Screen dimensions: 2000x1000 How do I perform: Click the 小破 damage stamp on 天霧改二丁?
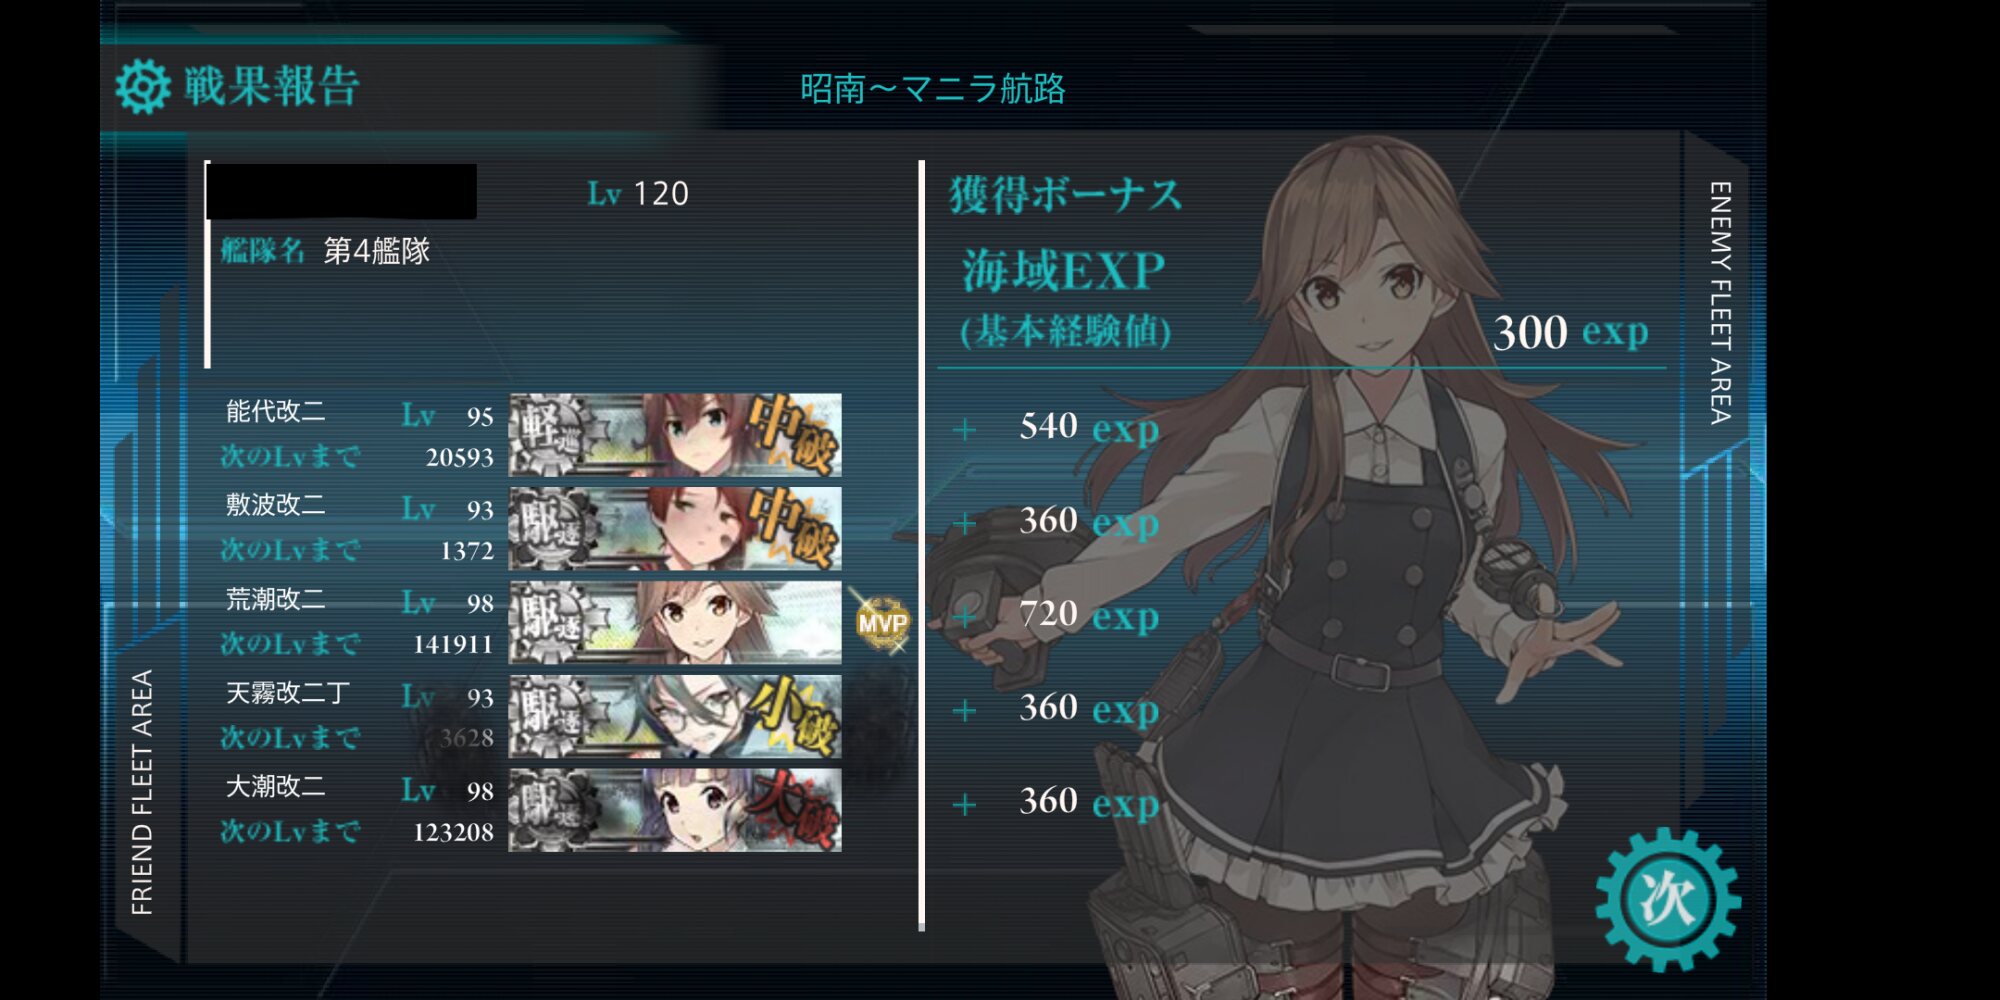792,716
